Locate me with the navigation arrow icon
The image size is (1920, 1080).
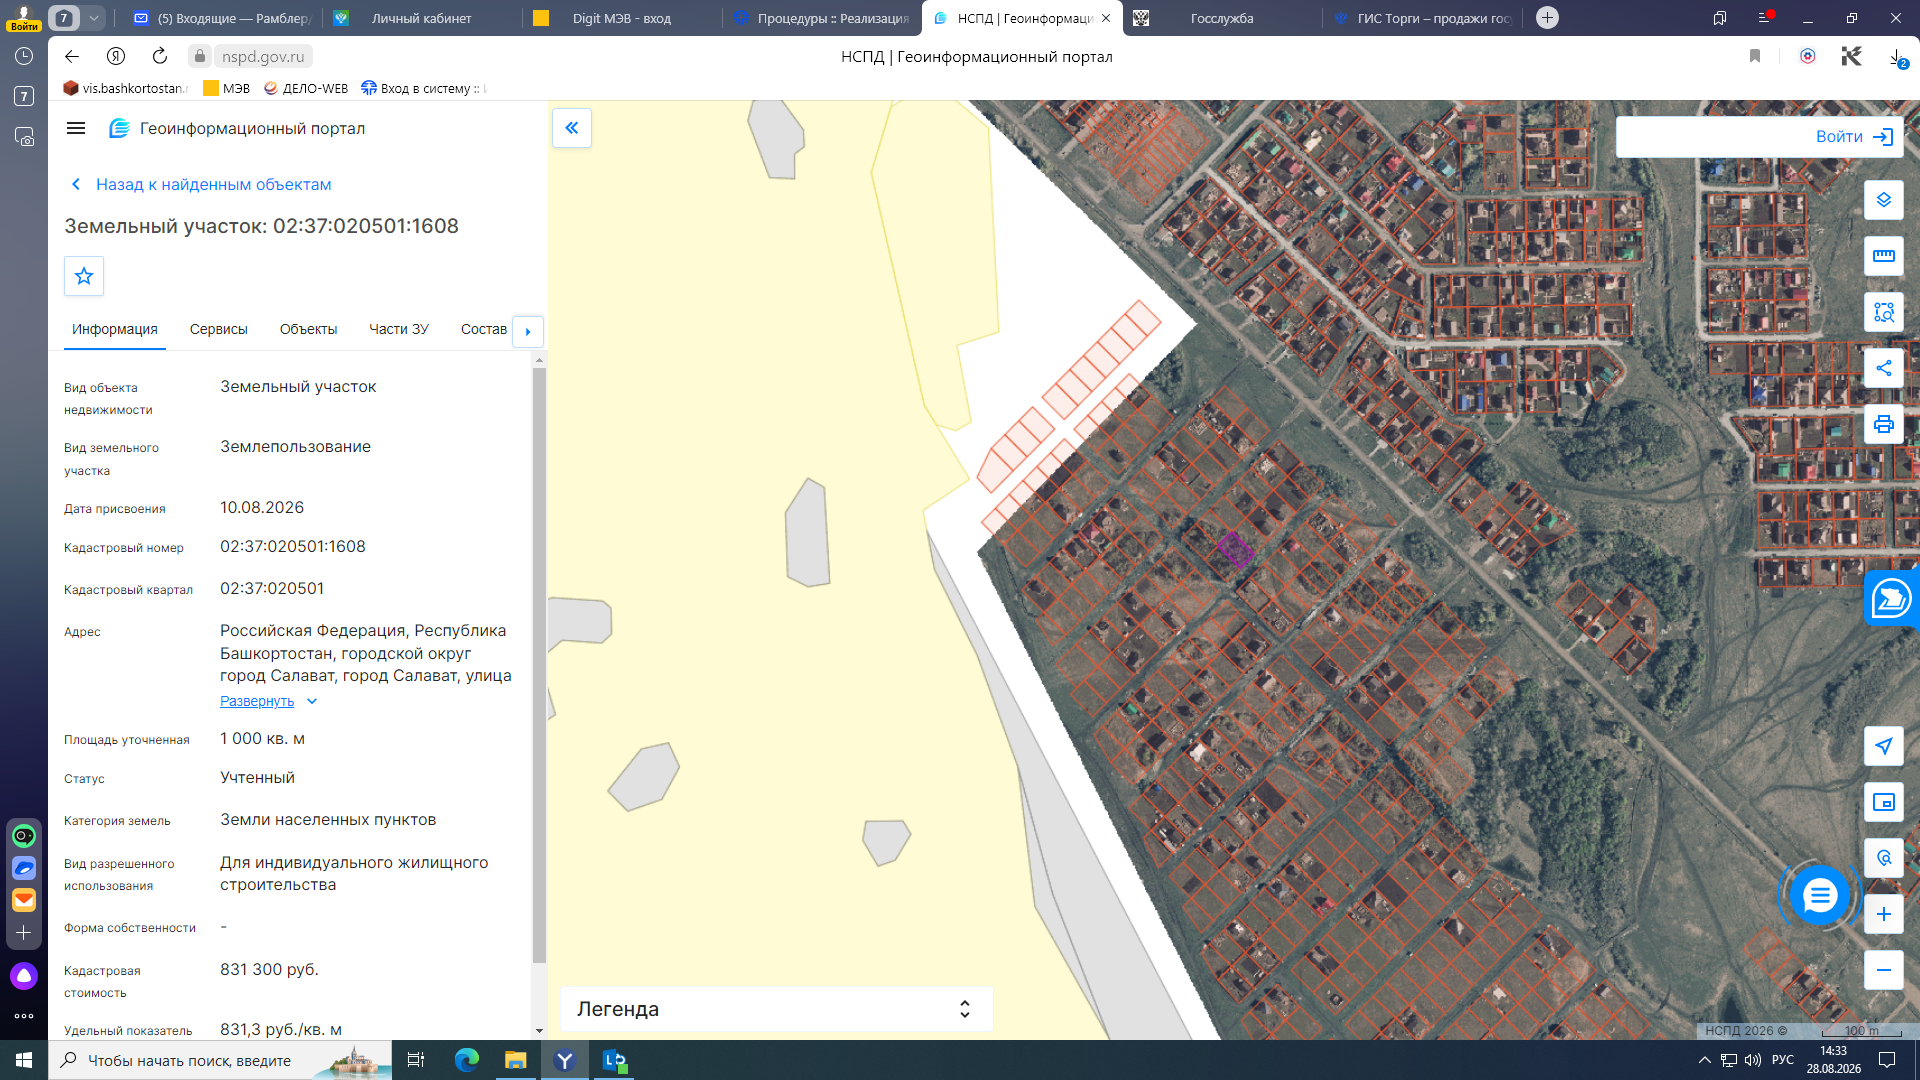pyautogui.click(x=1883, y=746)
